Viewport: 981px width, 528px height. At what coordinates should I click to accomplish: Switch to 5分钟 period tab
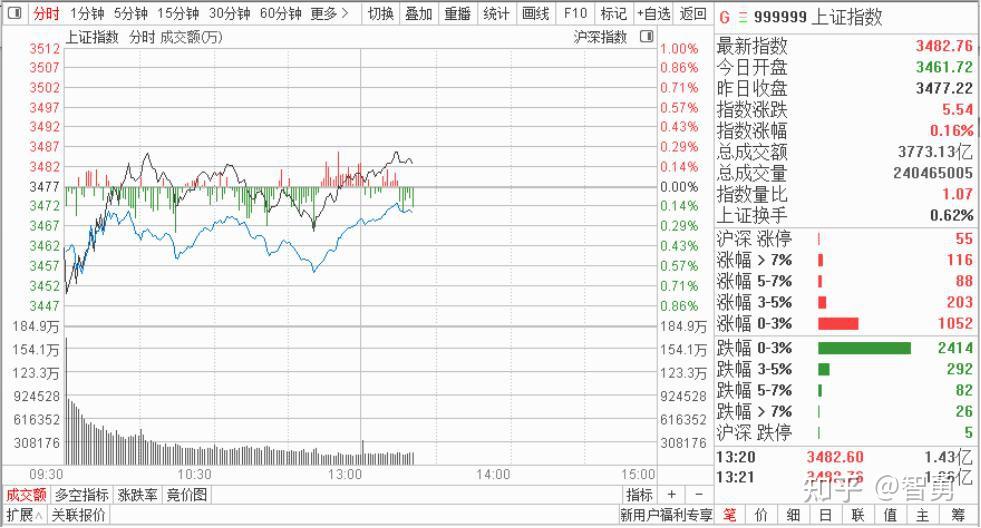coord(129,13)
